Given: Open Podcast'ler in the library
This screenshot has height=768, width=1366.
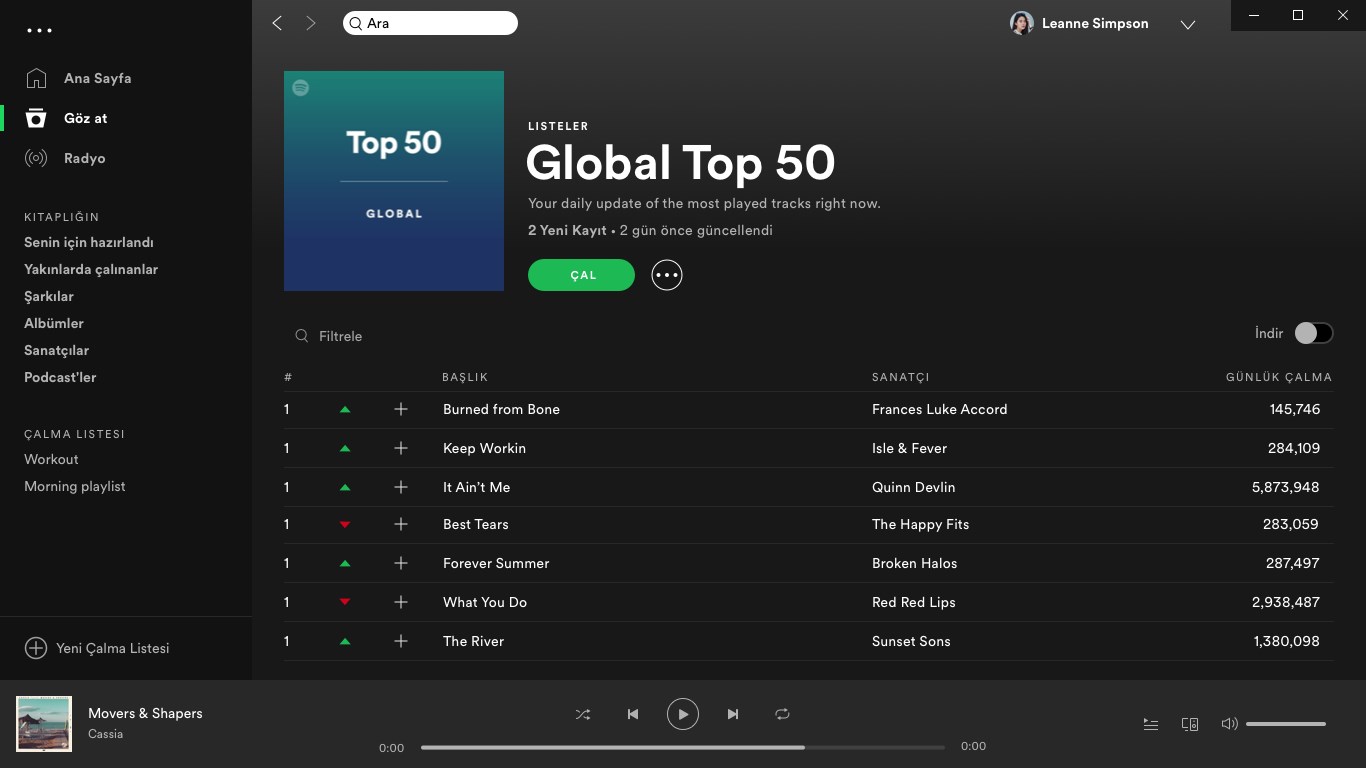Looking at the screenshot, I should click(x=60, y=377).
